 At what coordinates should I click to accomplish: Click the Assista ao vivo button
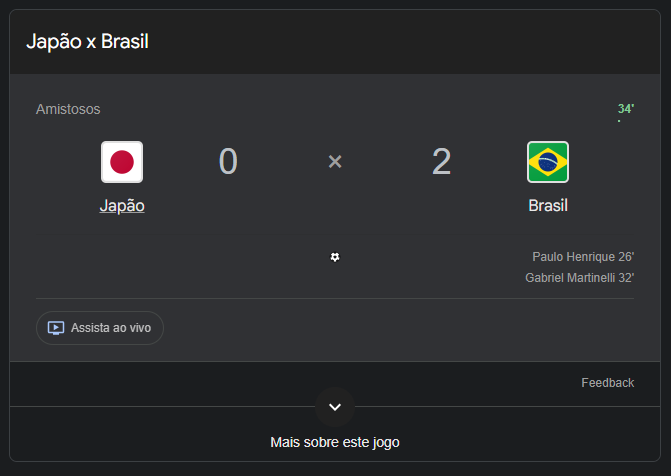(100, 328)
